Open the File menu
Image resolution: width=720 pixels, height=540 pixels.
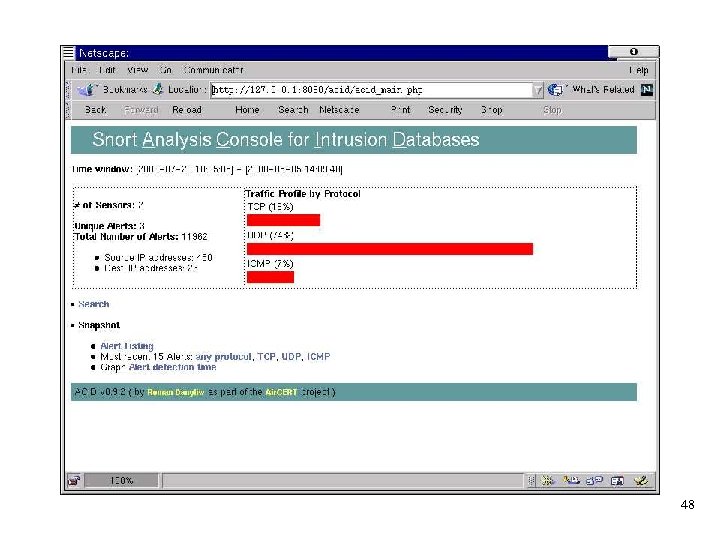click(79, 70)
